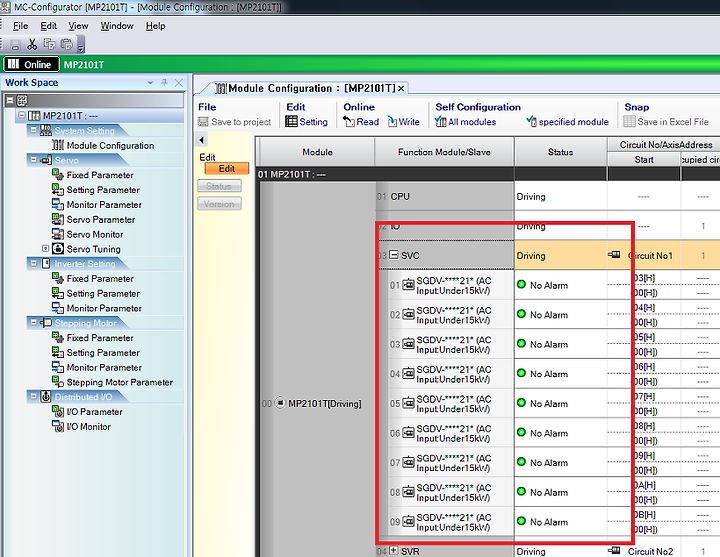Collapse the Servo group
The image size is (720, 557).
coord(33,159)
